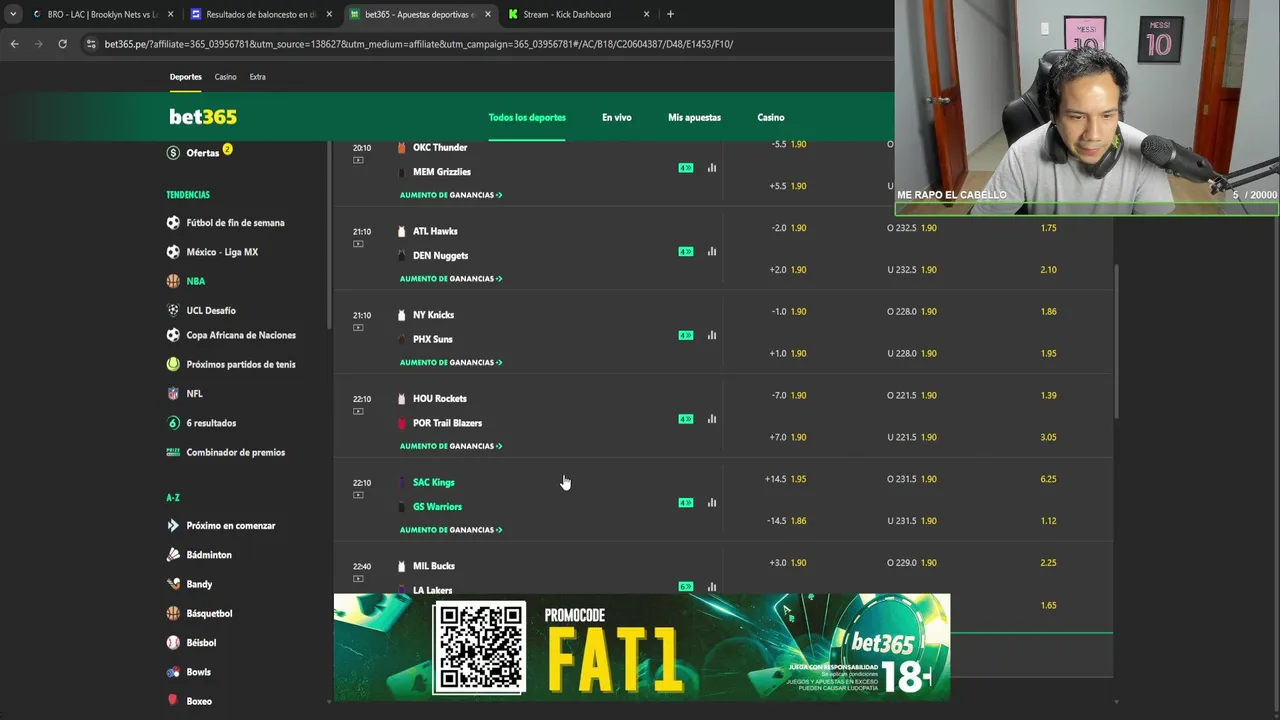Screen dimensions: 1280x720
Task: Select Deportes in top menu
Action: pyautogui.click(x=185, y=77)
